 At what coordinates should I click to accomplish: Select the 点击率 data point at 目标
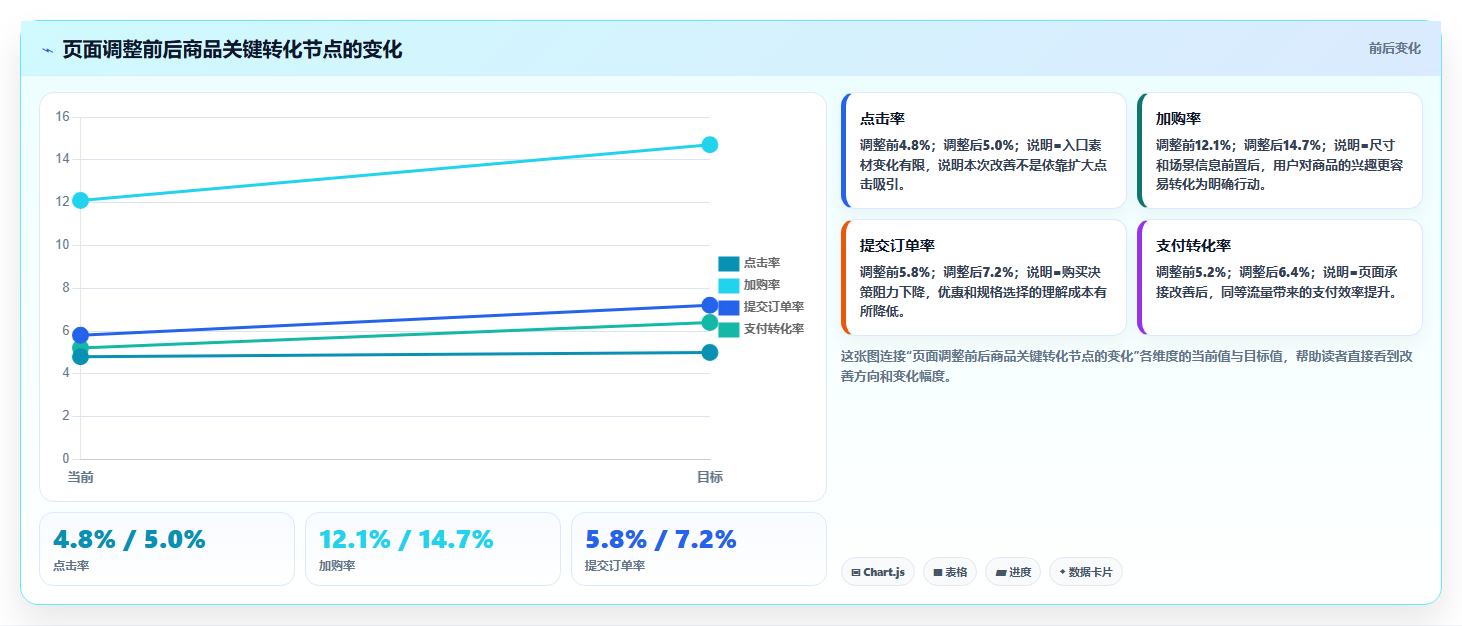coord(710,352)
